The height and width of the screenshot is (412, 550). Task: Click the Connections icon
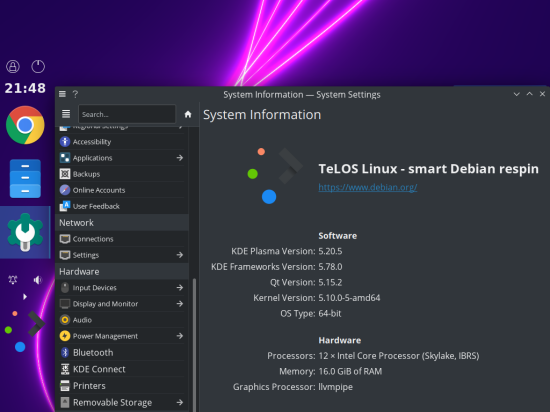65,239
